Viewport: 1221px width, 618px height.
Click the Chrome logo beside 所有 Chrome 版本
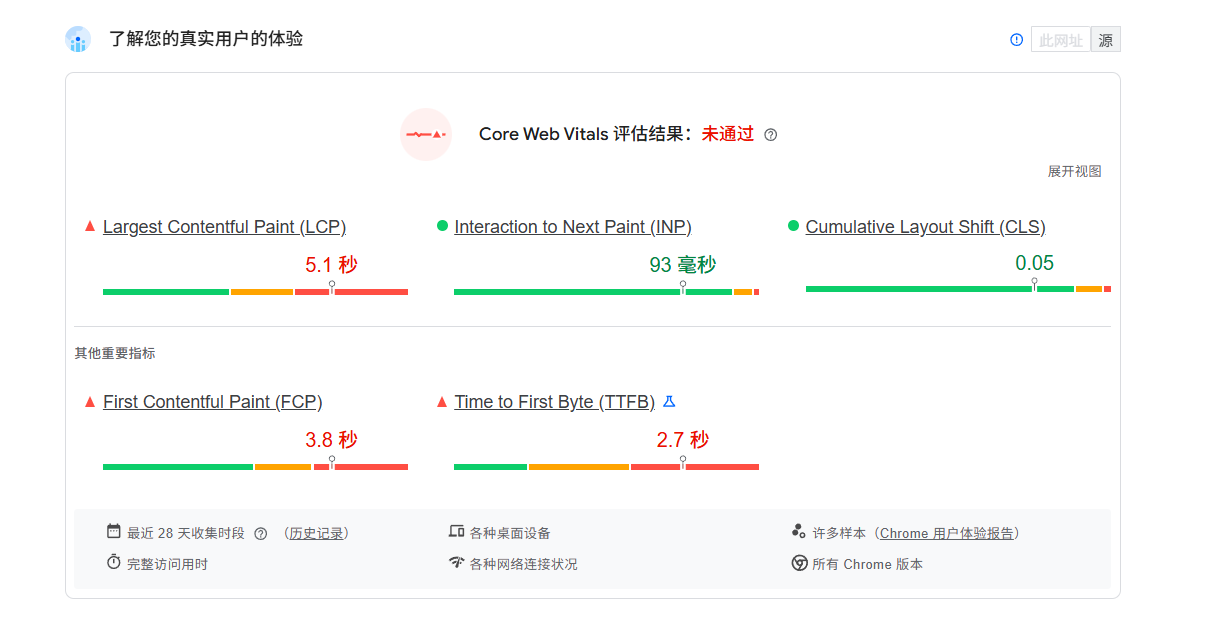(800, 564)
